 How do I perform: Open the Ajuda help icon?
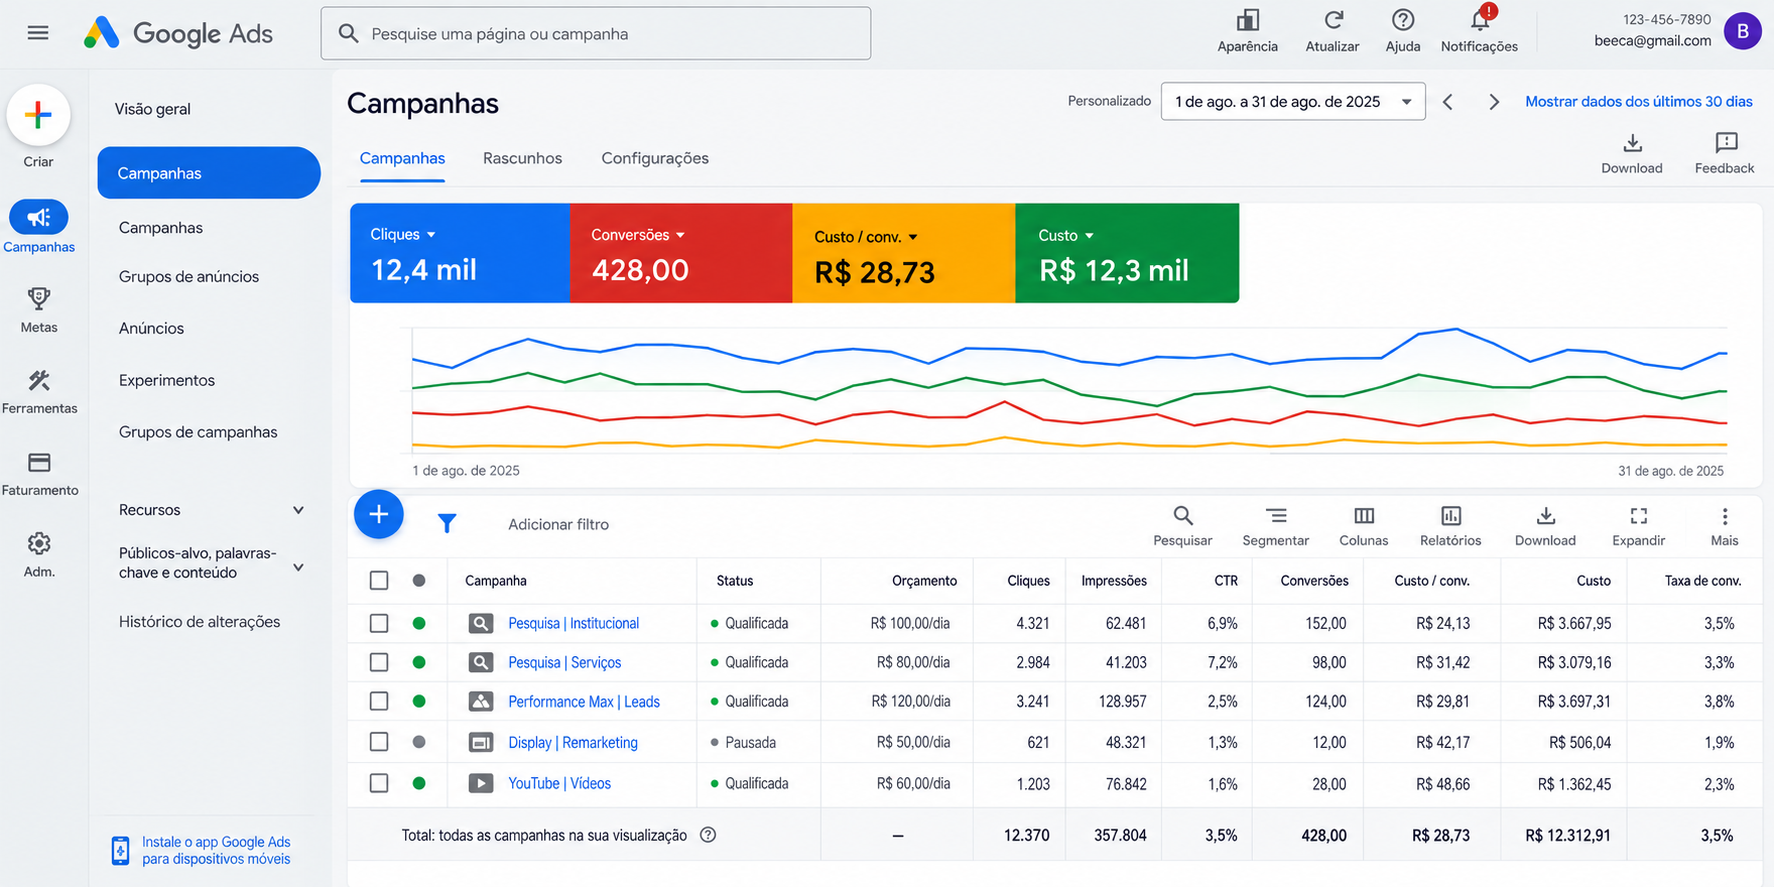click(x=1403, y=20)
